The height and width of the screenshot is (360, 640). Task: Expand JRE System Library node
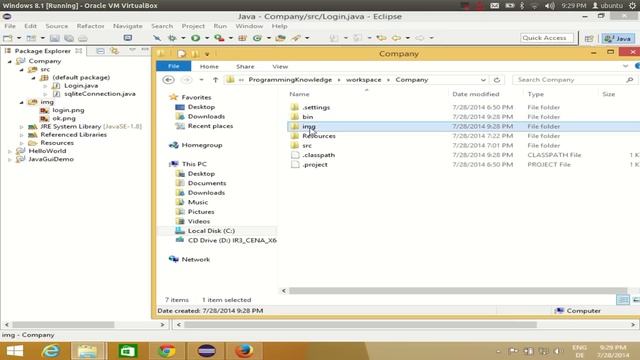tap(22, 127)
